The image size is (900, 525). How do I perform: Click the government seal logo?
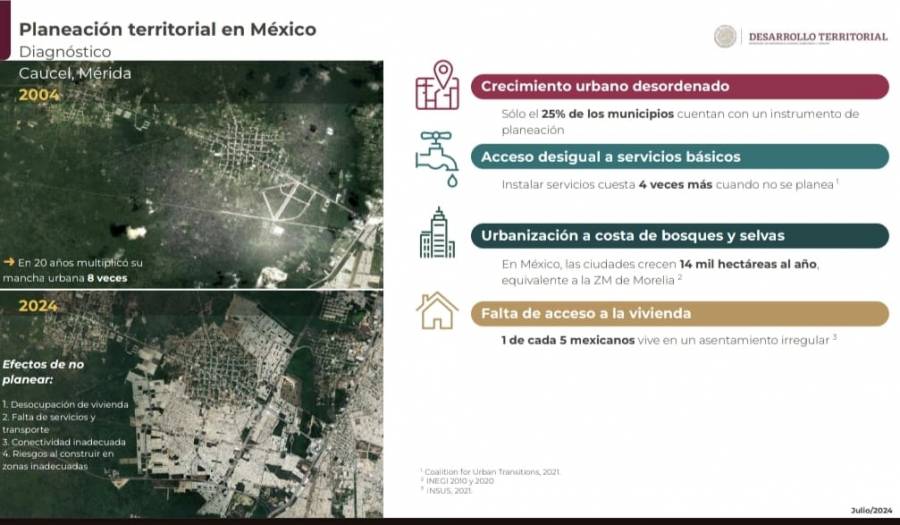click(x=725, y=36)
